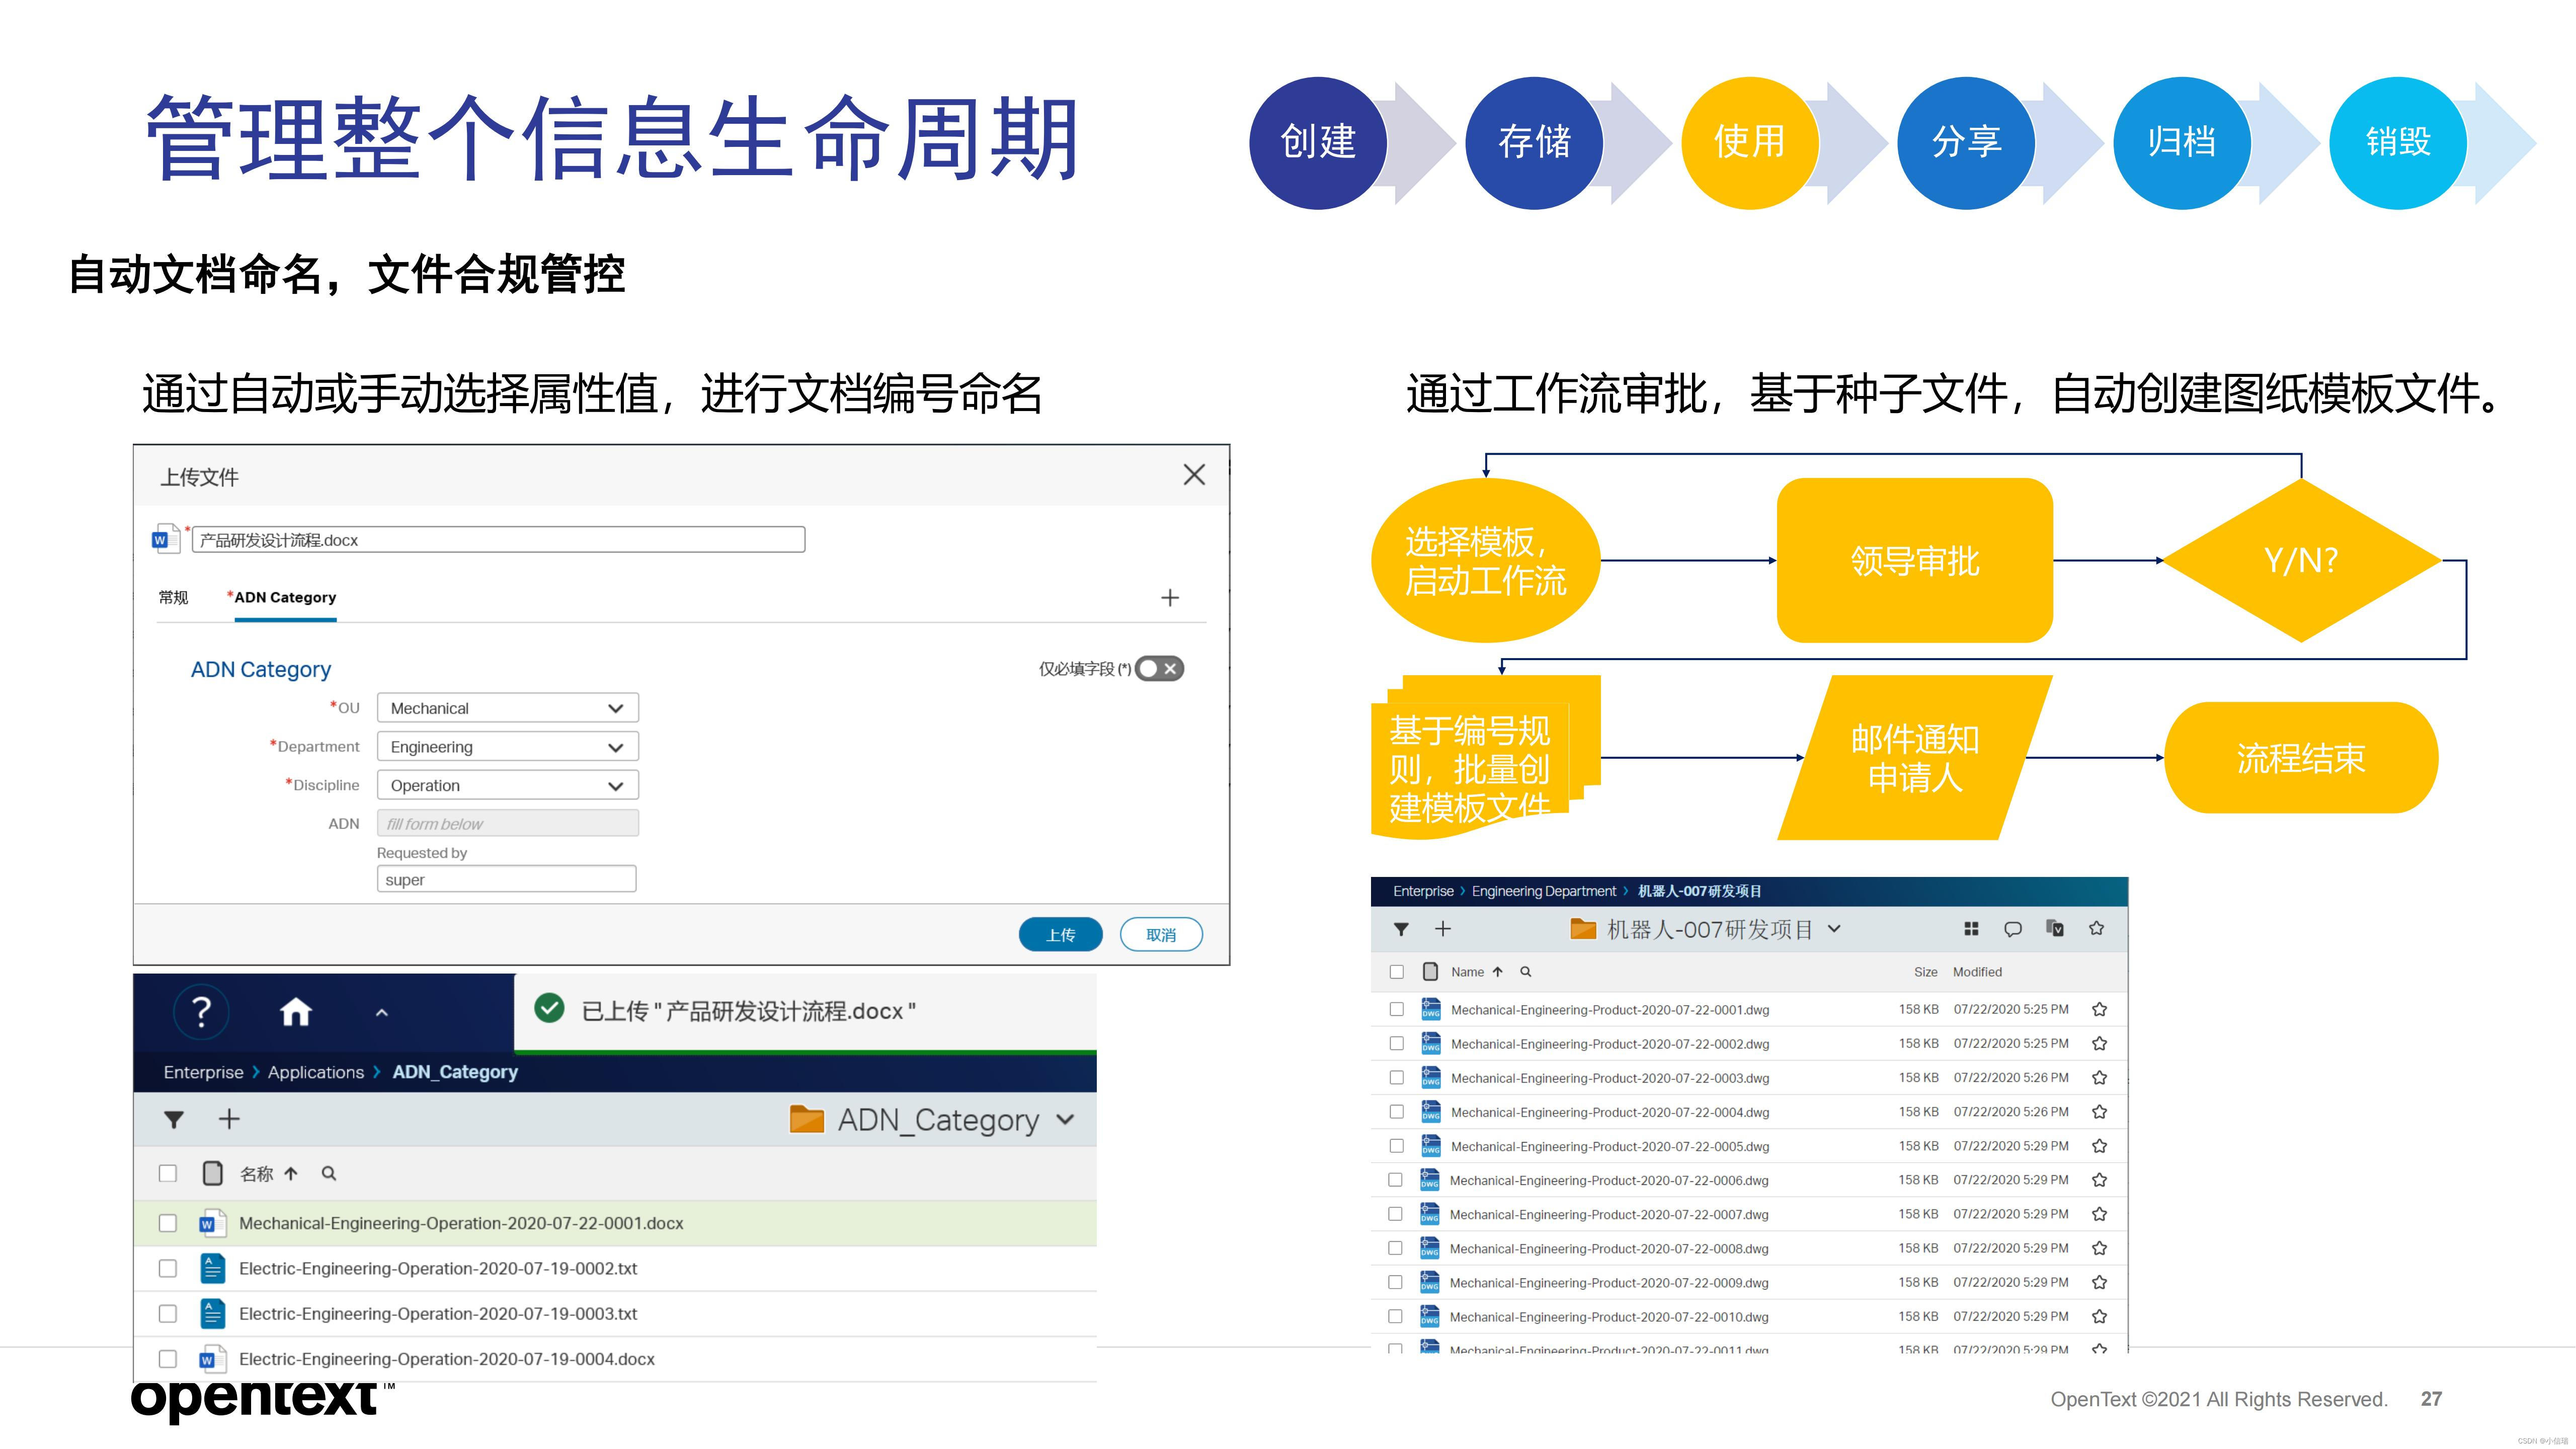Click the search icon beside 名称 column

[328, 1173]
